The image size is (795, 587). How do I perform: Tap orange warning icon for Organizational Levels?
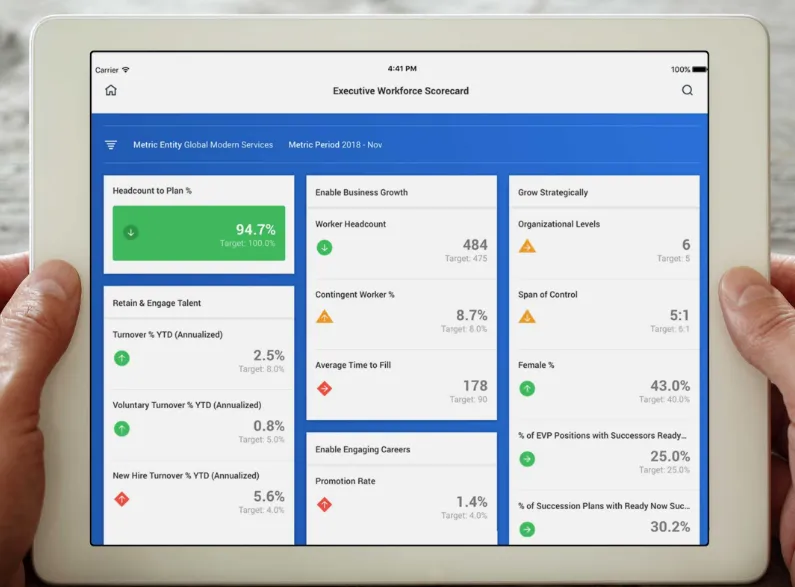(527, 246)
